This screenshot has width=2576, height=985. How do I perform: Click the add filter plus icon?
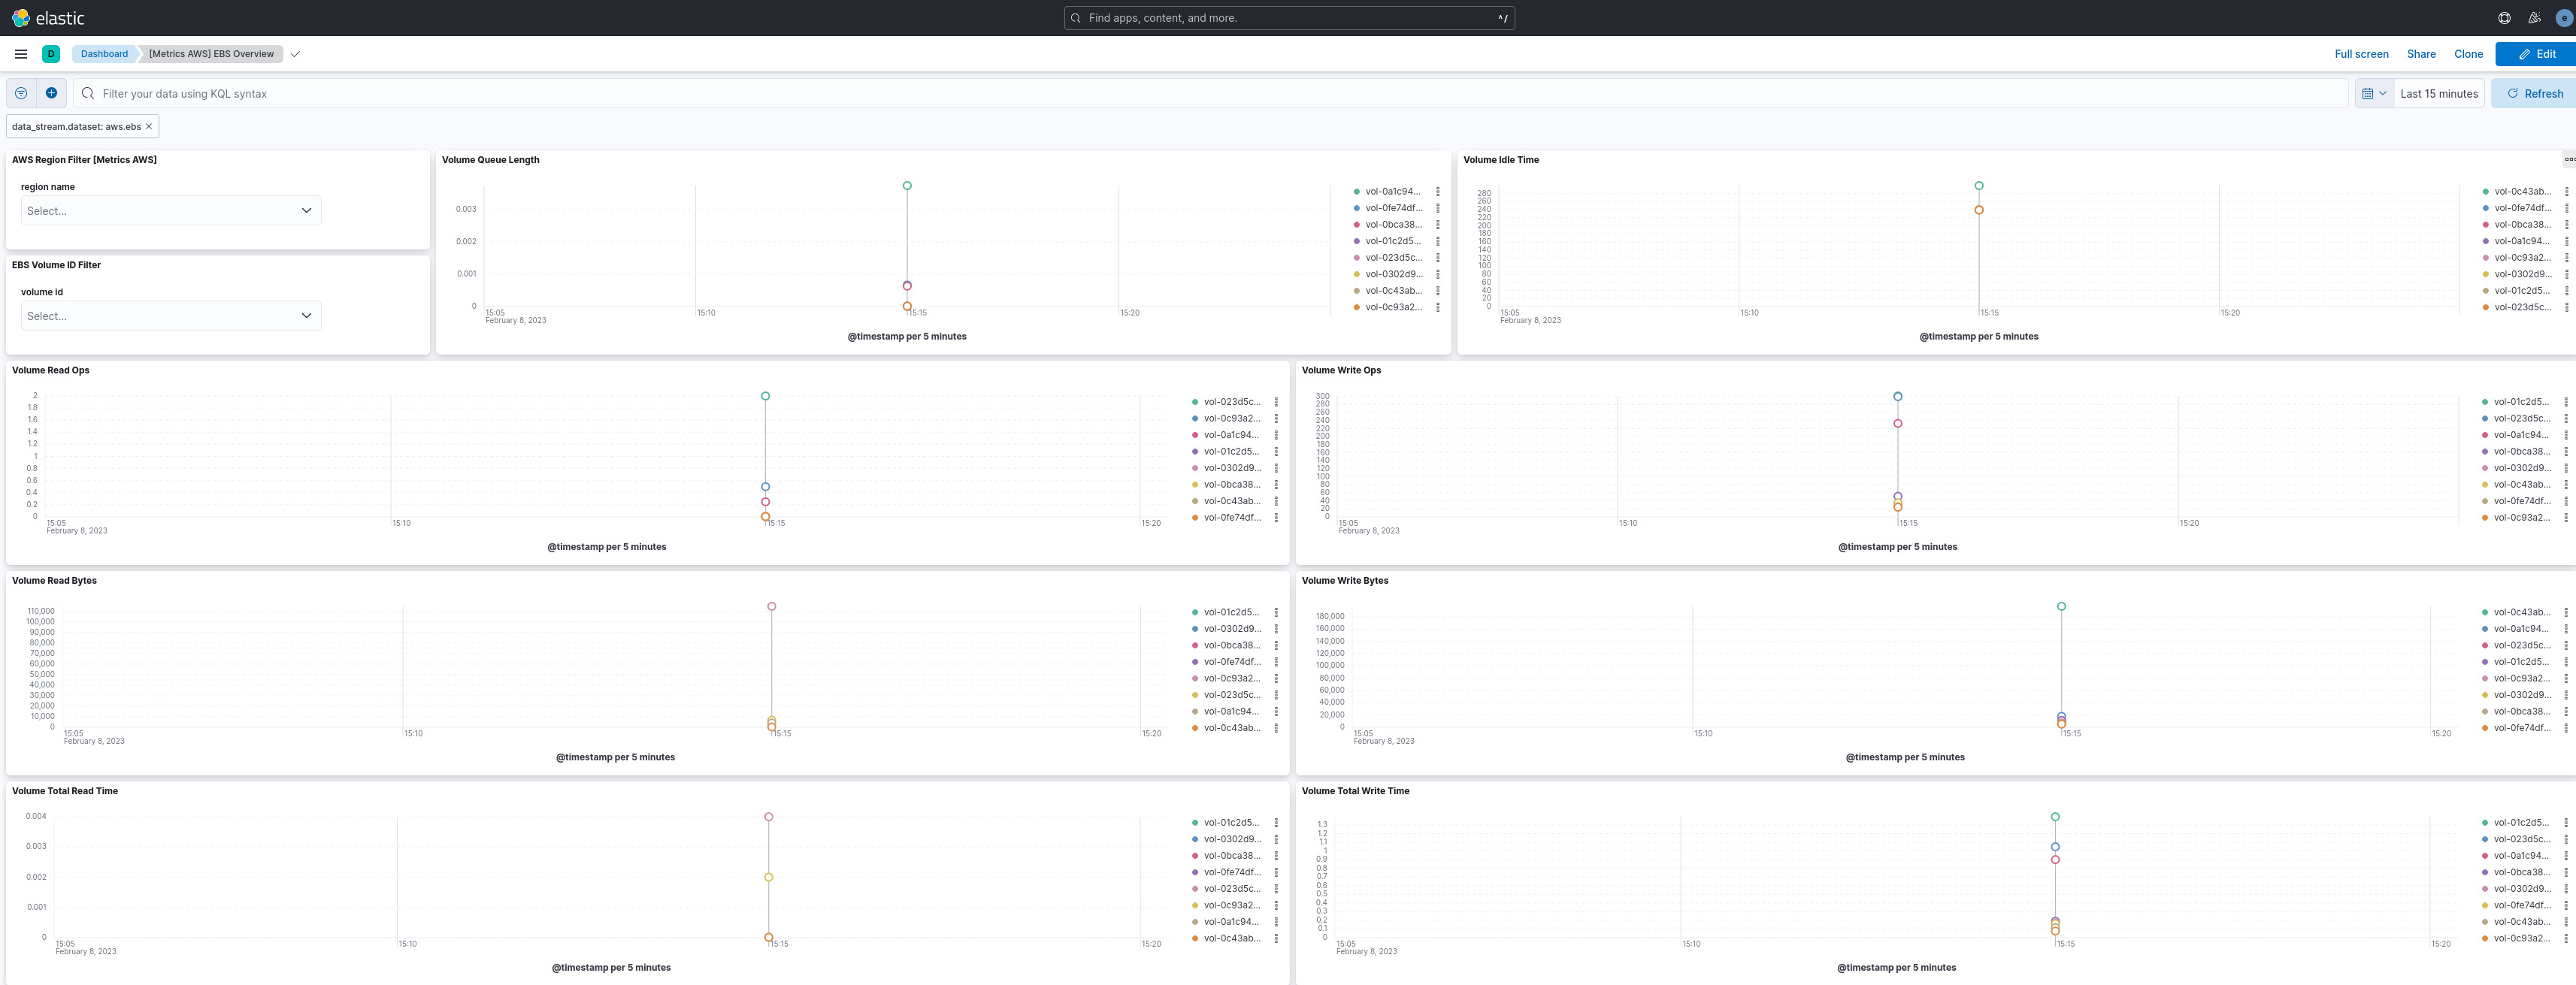[x=51, y=93]
